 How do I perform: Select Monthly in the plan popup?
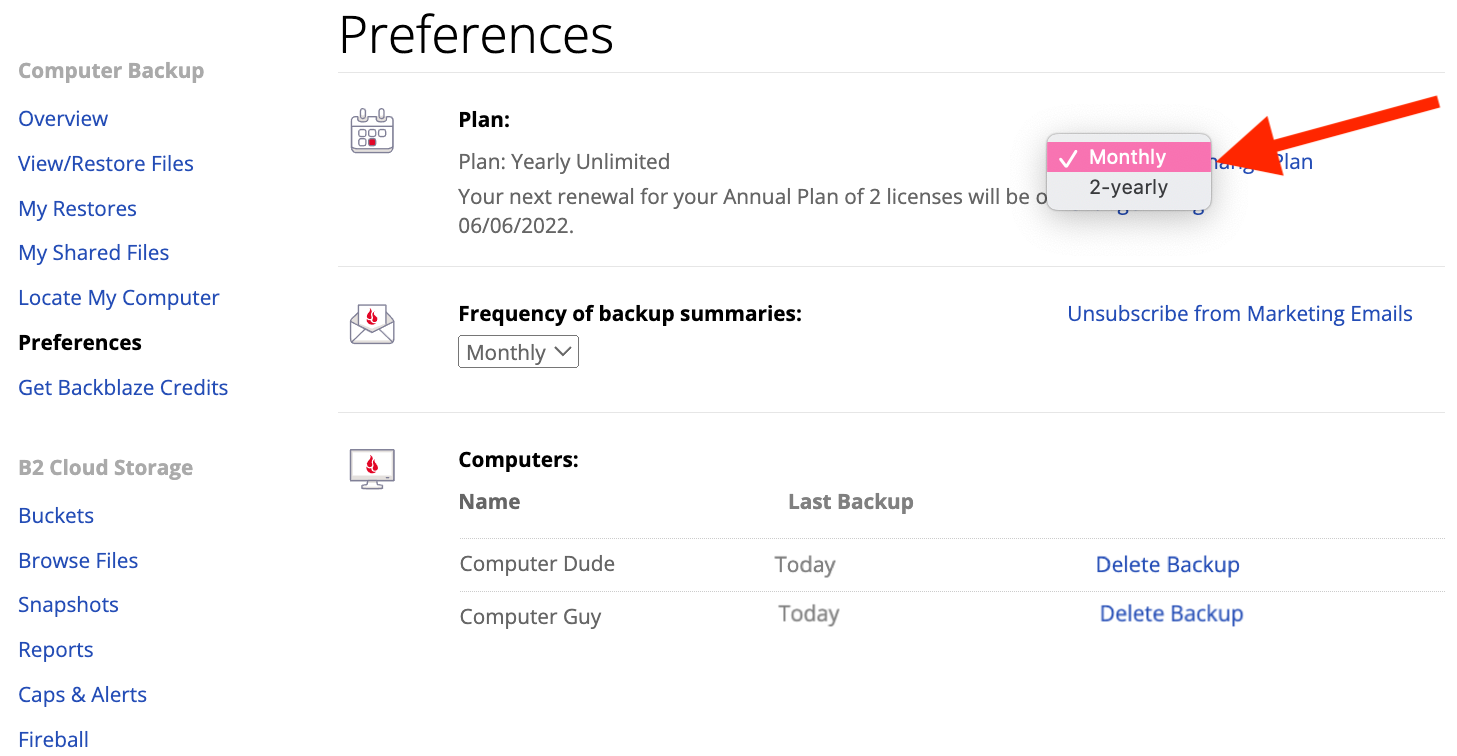click(x=1128, y=157)
